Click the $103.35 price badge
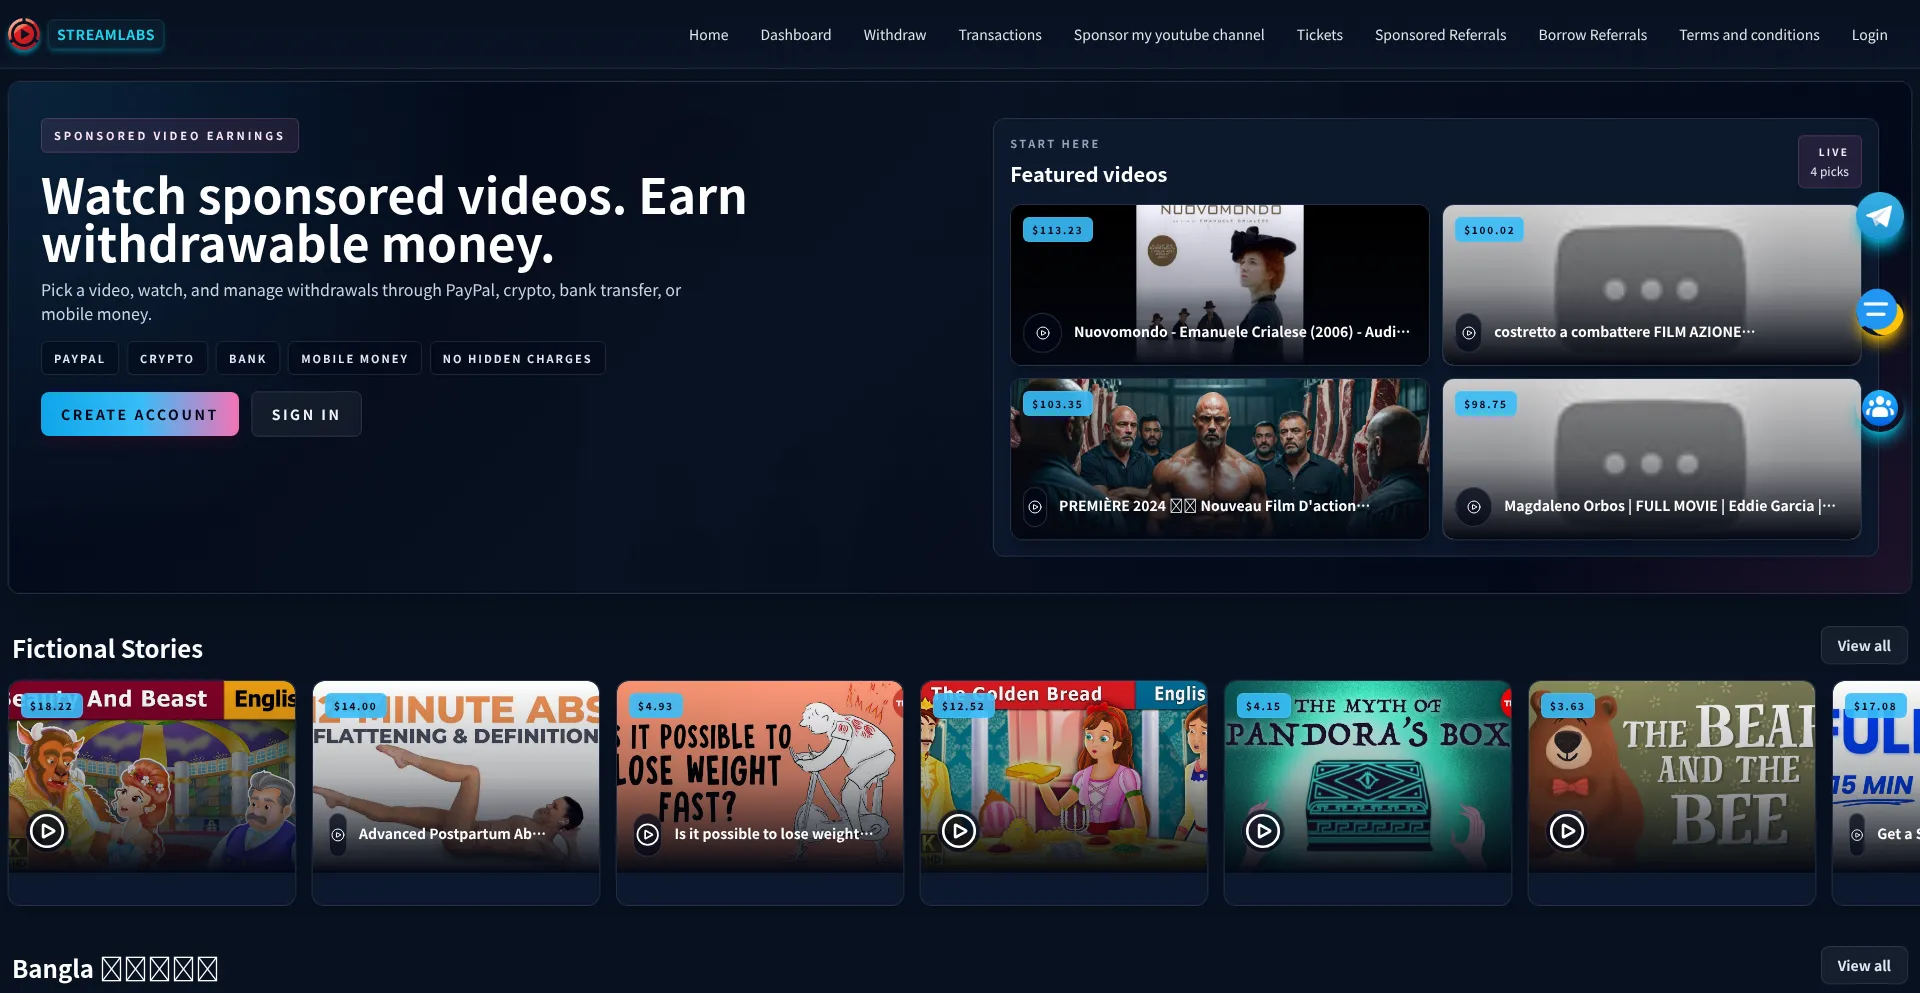This screenshot has width=1920, height=993. tap(1057, 404)
